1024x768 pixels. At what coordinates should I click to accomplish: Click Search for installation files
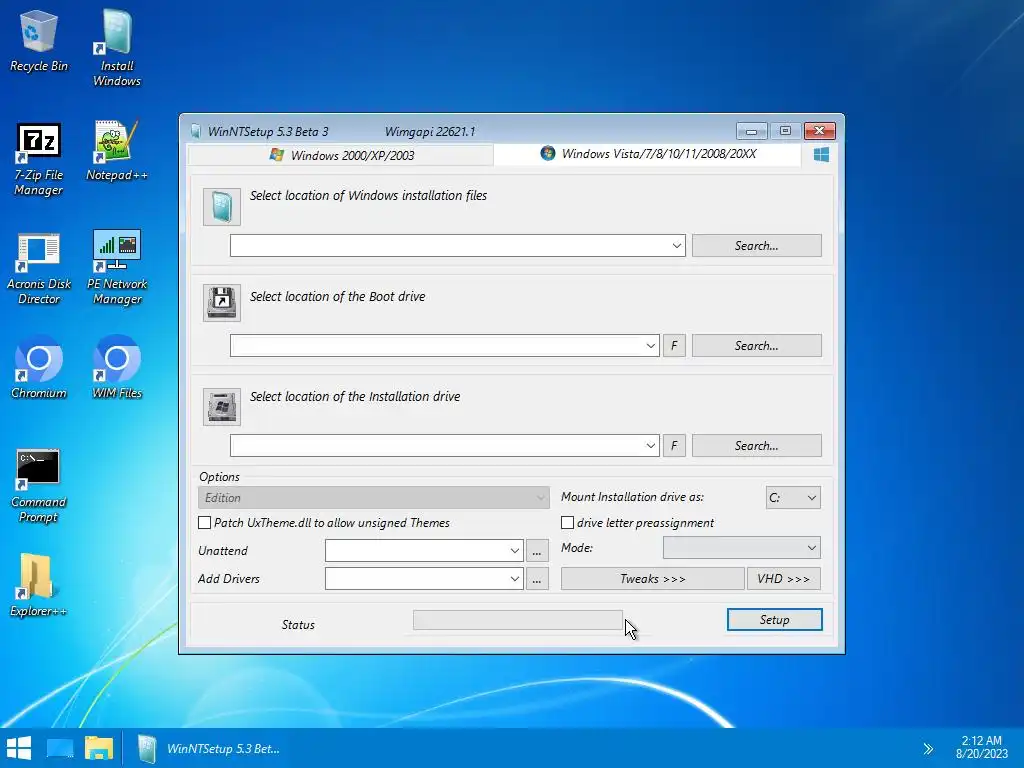756,246
